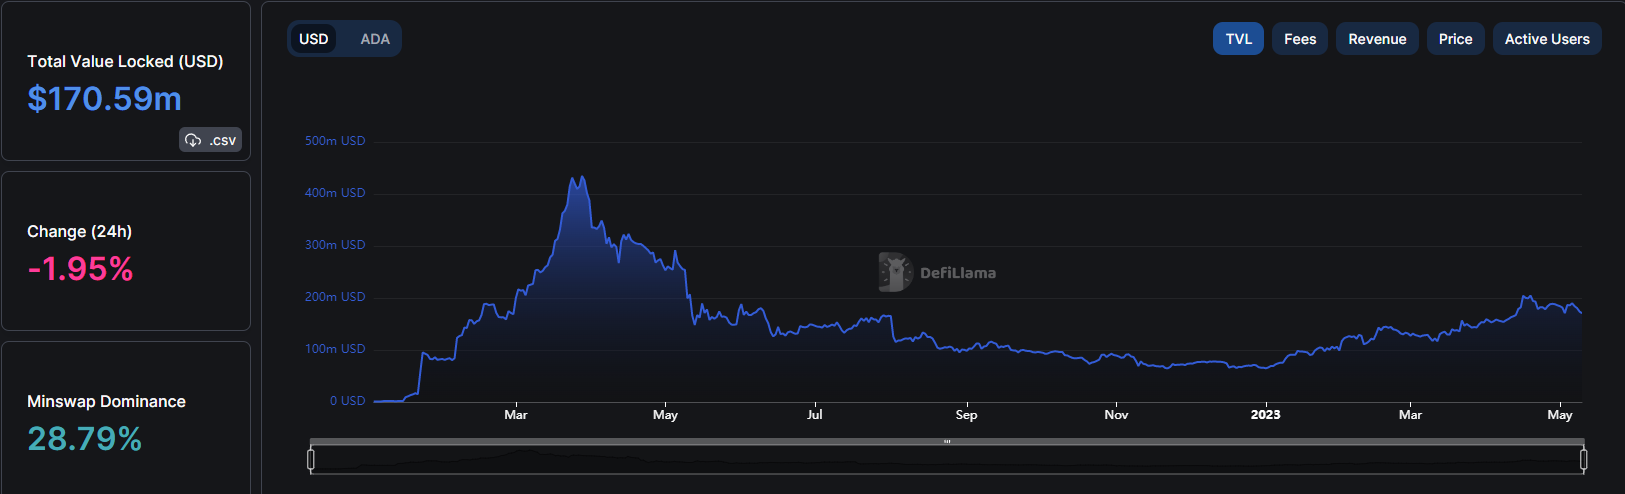This screenshot has height=494, width=1625.
Task: Click the 100m USD axis label
Action: click(335, 349)
